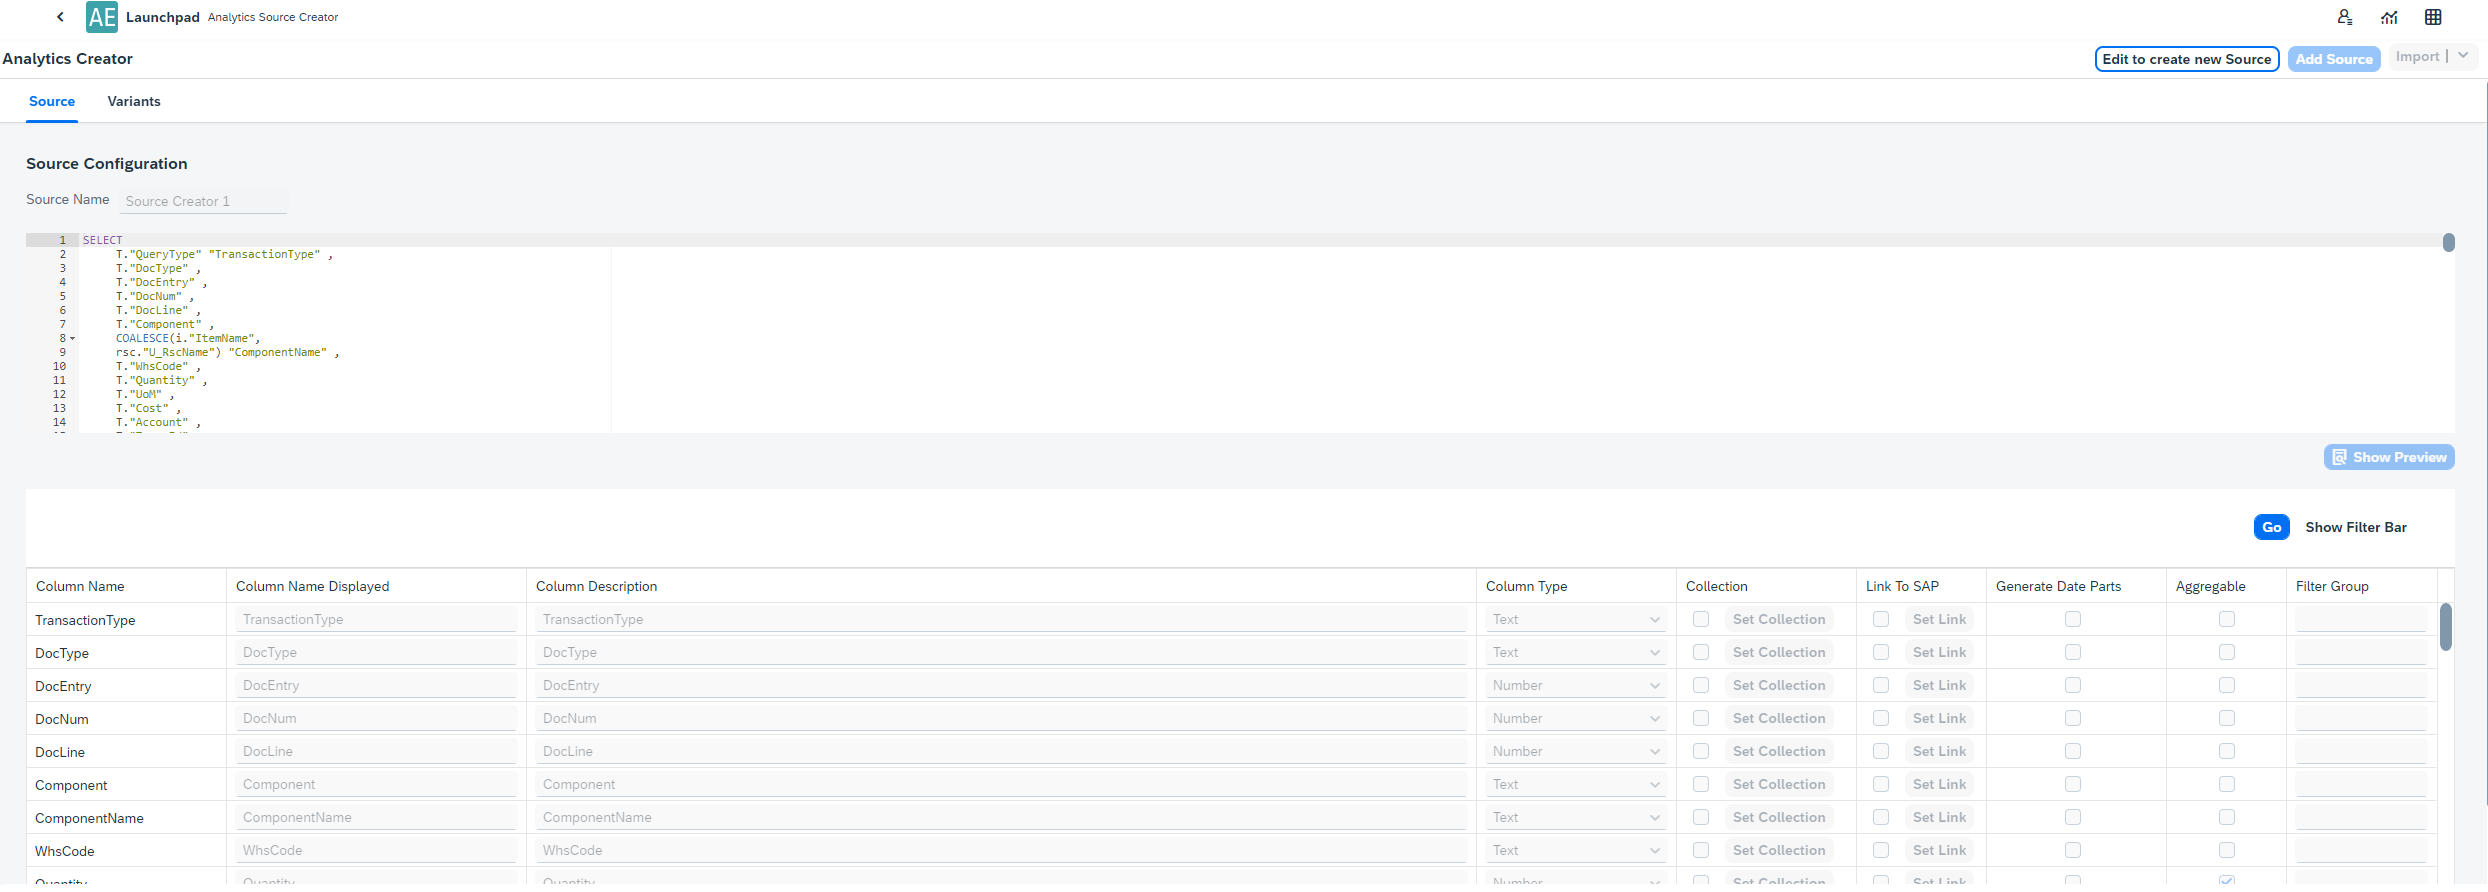The height and width of the screenshot is (892, 2488).
Task: Click the Filter Group column header
Action: tap(2332, 587)
